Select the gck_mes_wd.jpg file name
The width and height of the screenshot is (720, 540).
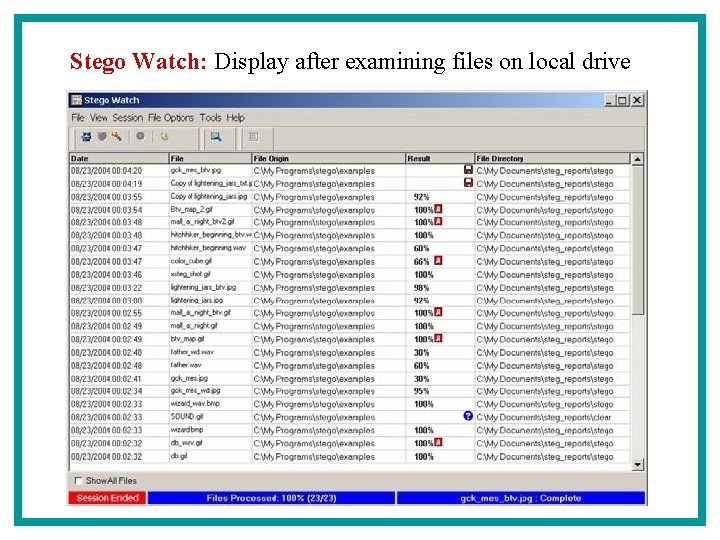coord(196,391)
